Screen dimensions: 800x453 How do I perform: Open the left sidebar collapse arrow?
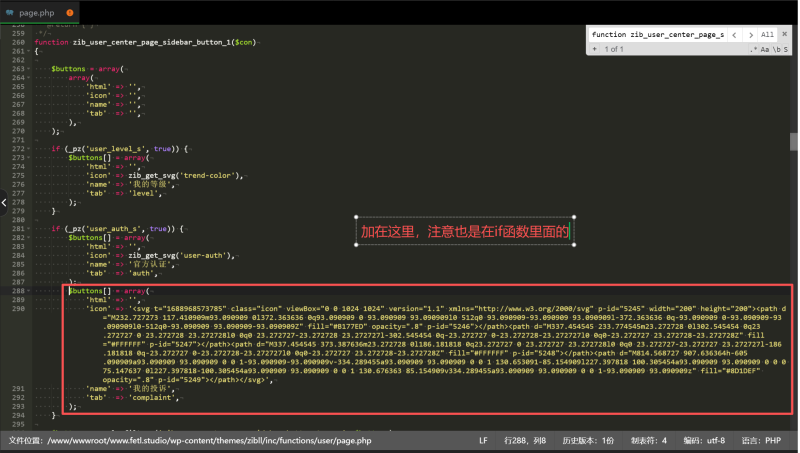(x=4, y=202)
